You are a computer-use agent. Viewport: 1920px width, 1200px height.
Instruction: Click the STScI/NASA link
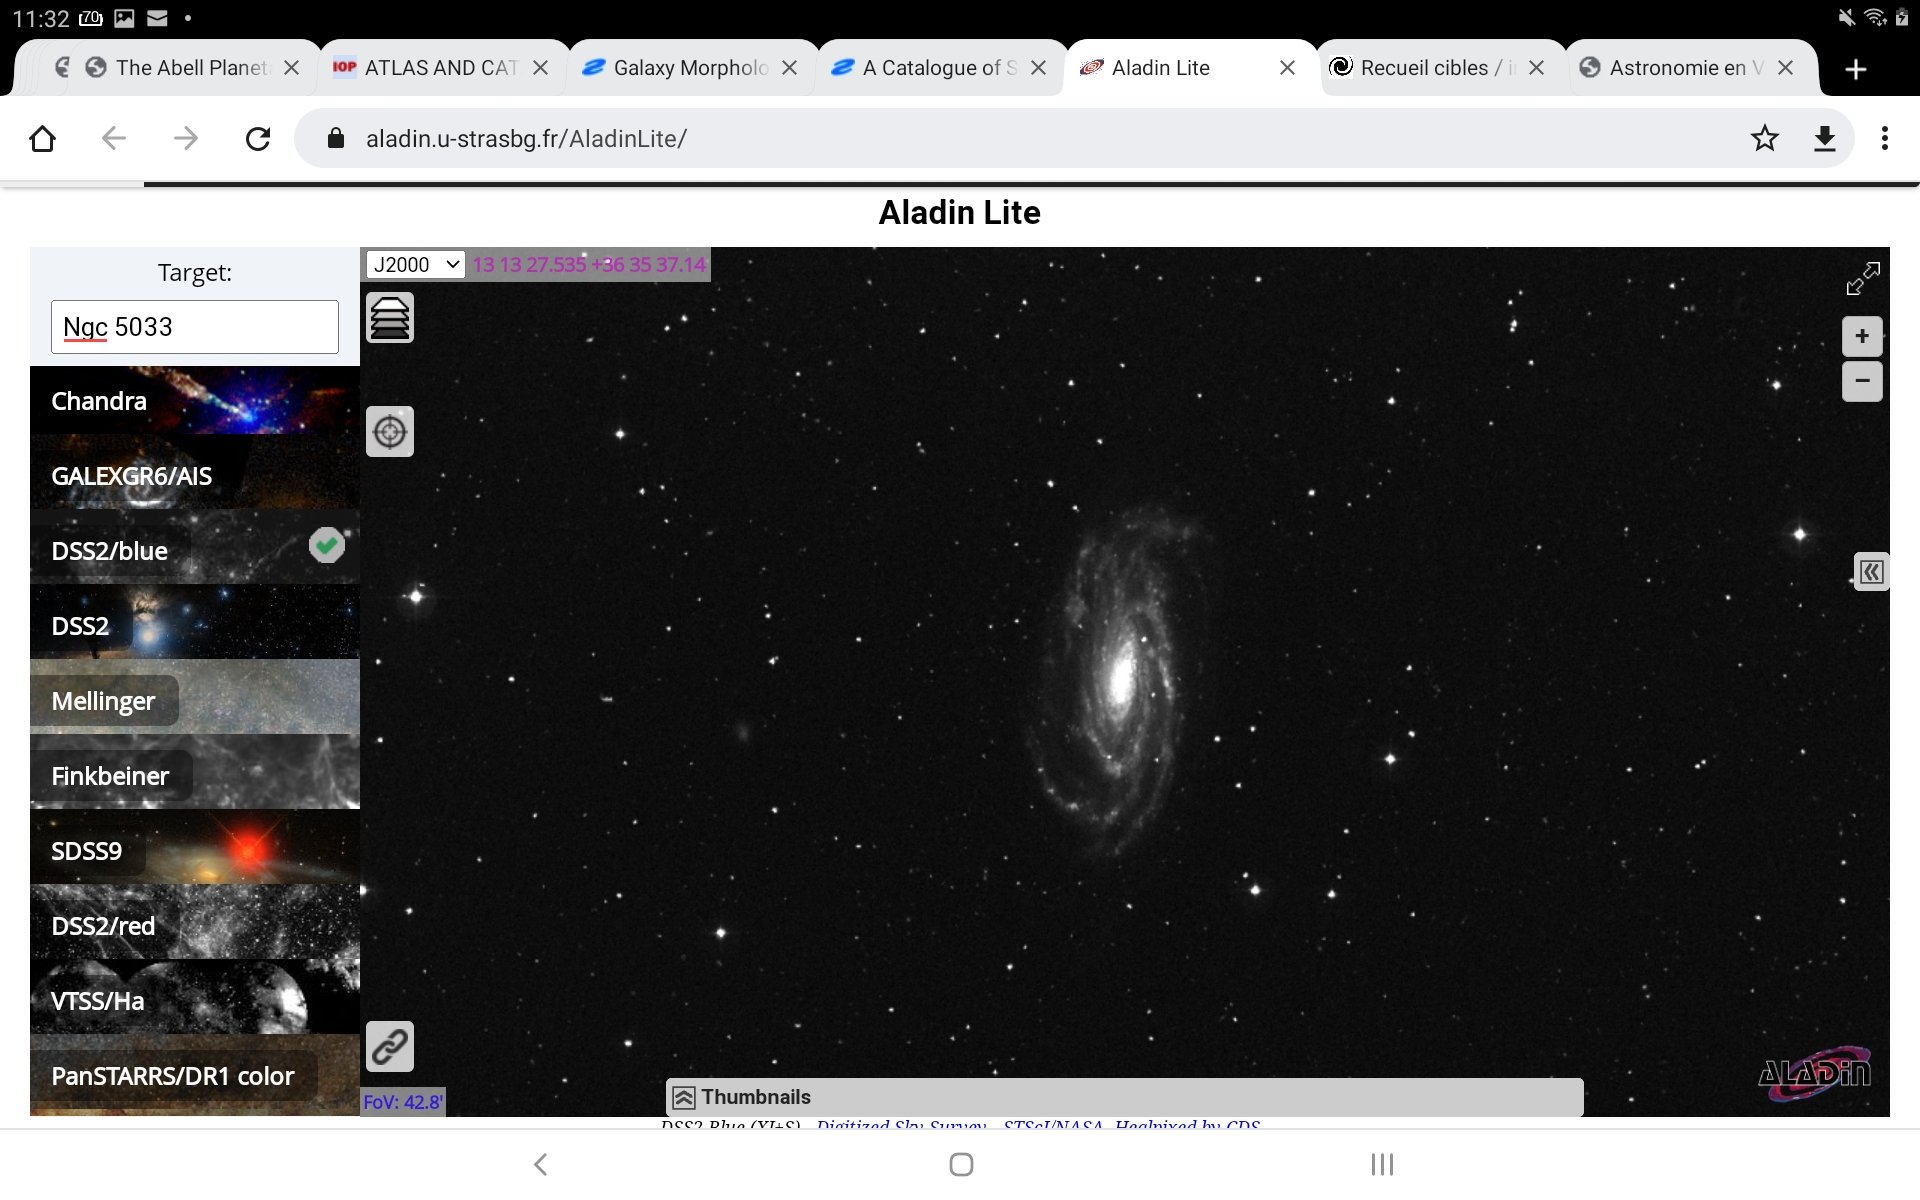click(1053, 1125)
